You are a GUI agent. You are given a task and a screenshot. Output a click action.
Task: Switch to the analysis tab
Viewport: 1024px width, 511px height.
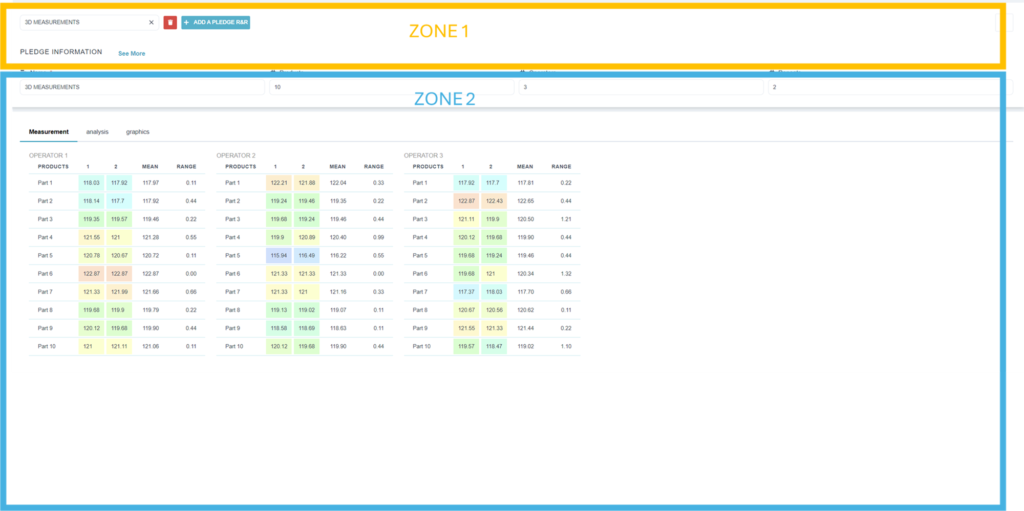click(x=97, y=132)
